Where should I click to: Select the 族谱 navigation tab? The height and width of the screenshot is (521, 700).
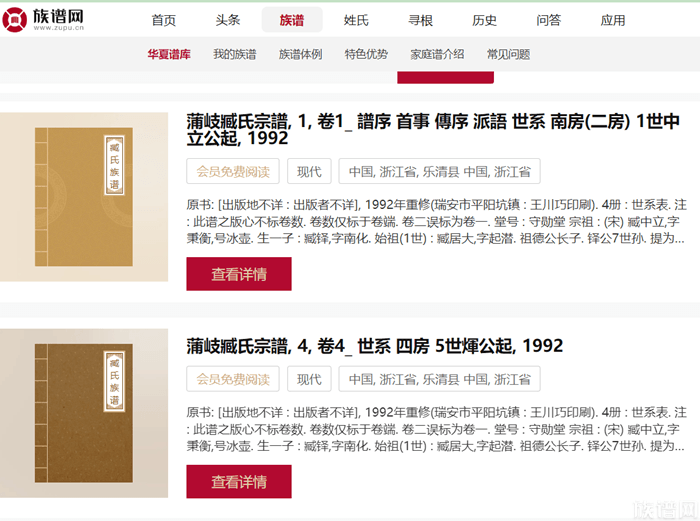pos(291,20)
